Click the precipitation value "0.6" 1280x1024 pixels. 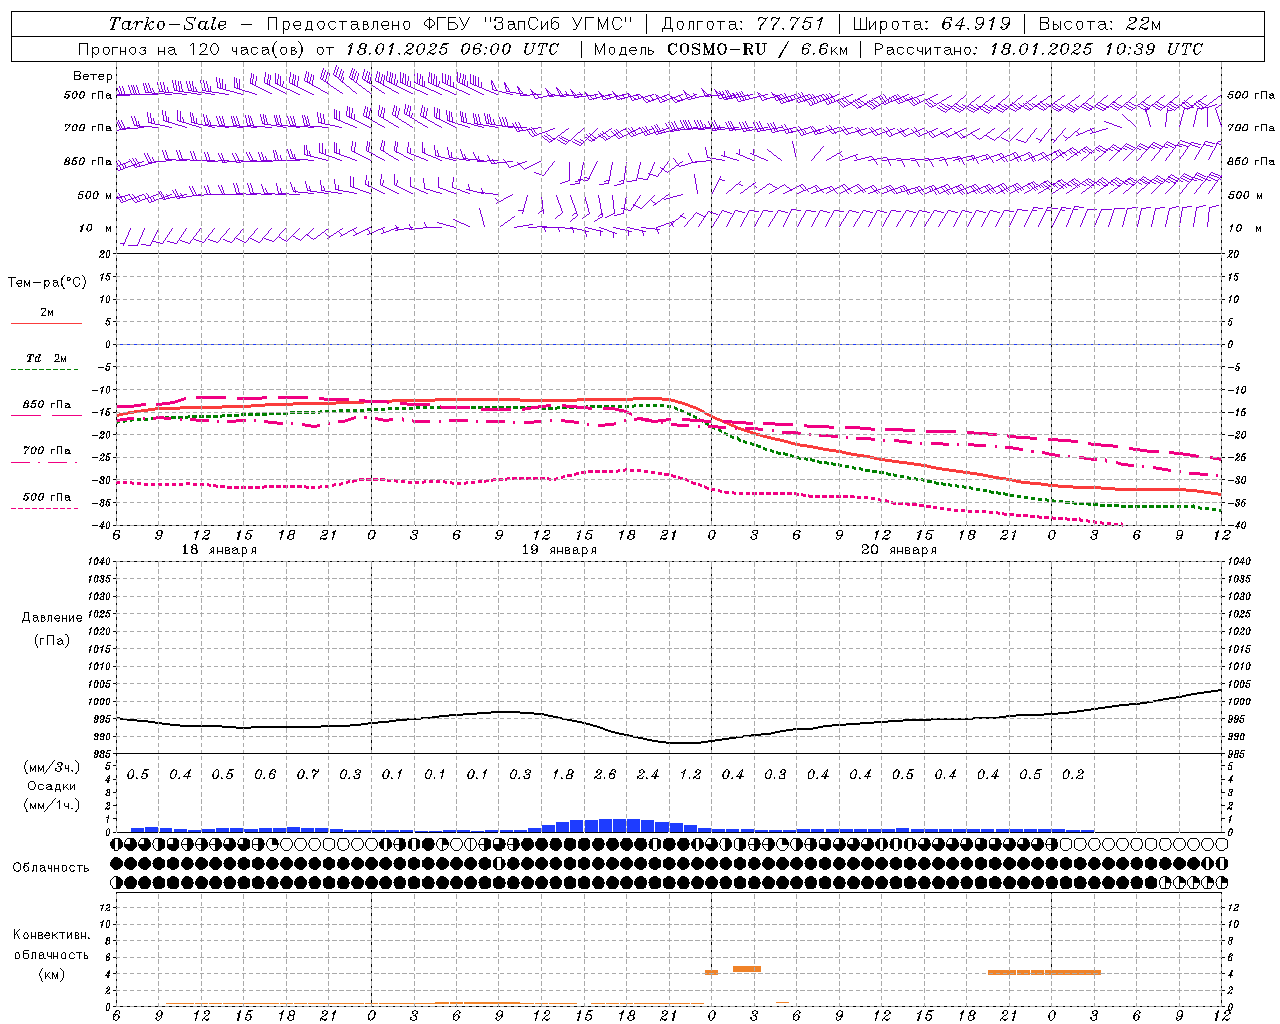(265, 775)
